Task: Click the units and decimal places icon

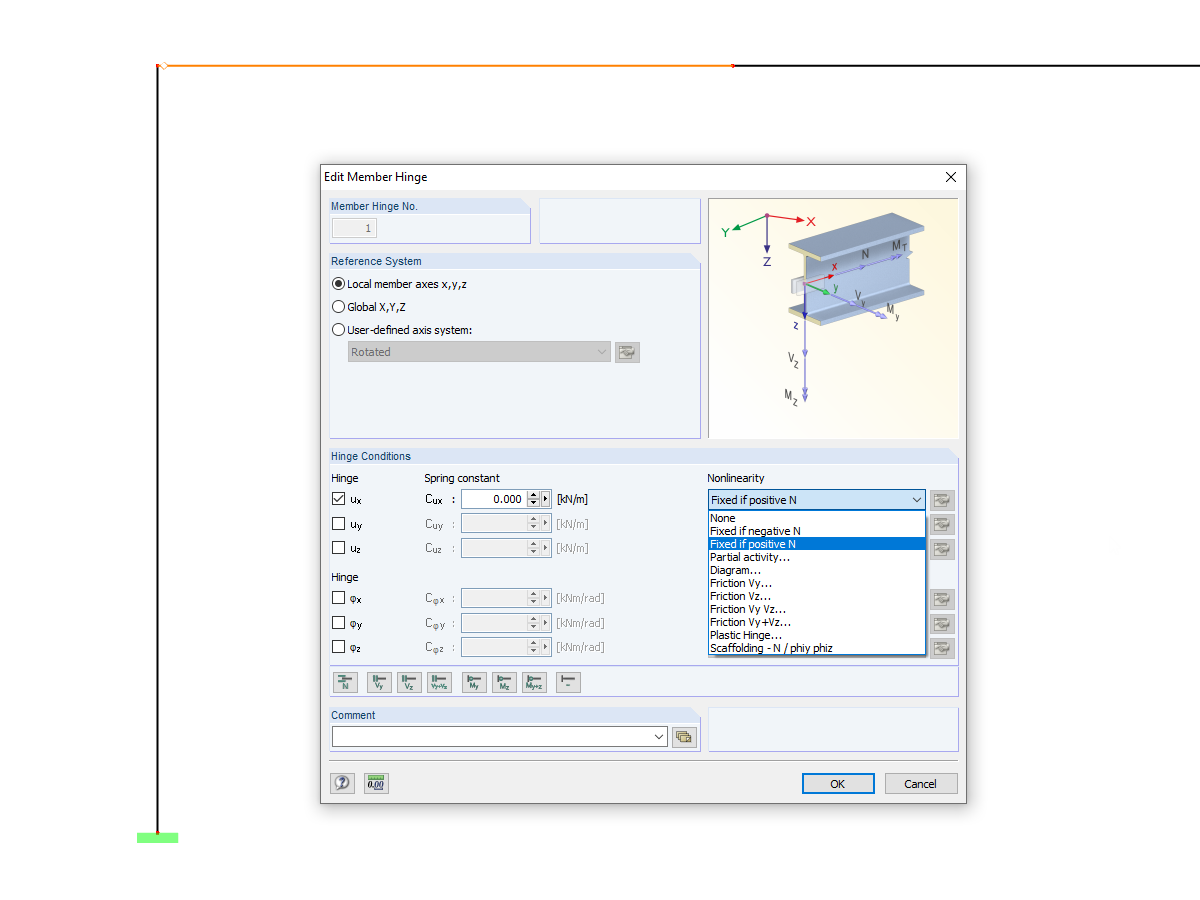Action: click(376, 783)
